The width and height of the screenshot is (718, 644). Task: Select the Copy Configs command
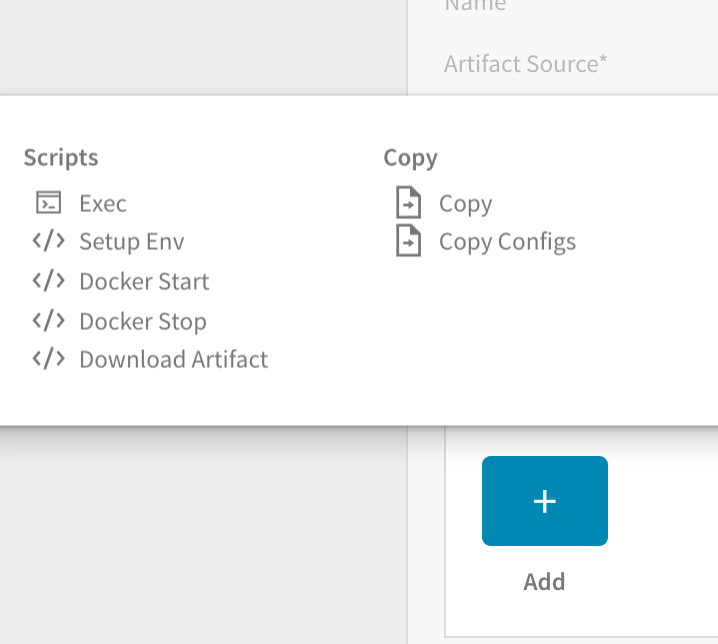point(507,242)
